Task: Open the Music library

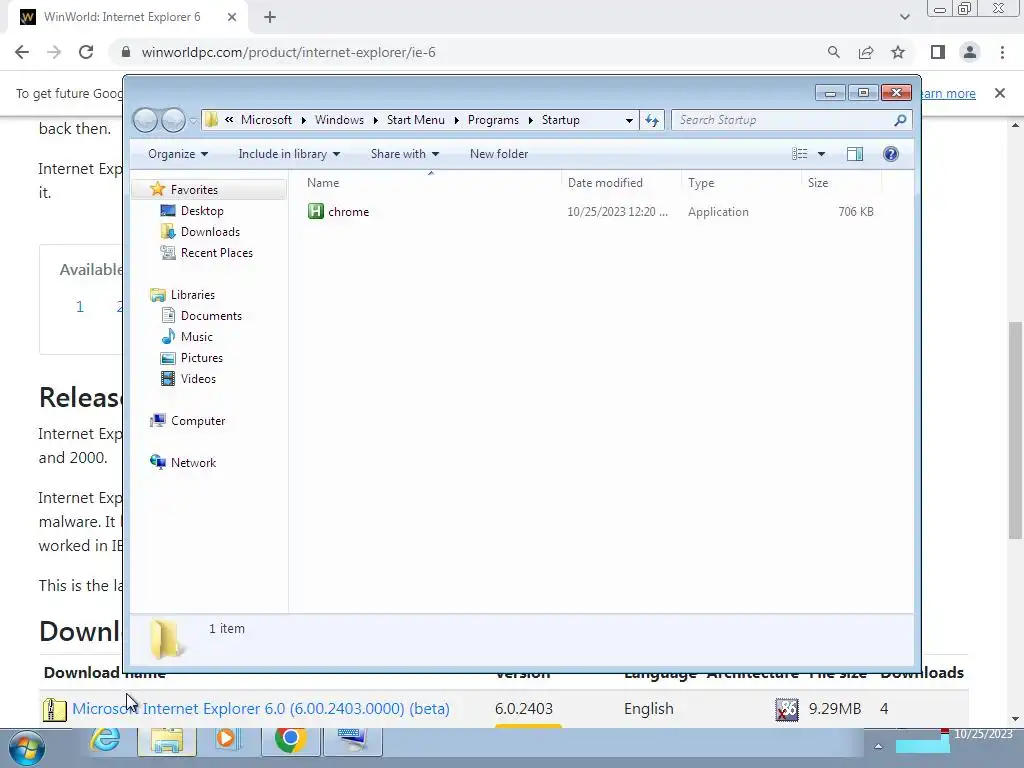Action: (x=196, y=336)
